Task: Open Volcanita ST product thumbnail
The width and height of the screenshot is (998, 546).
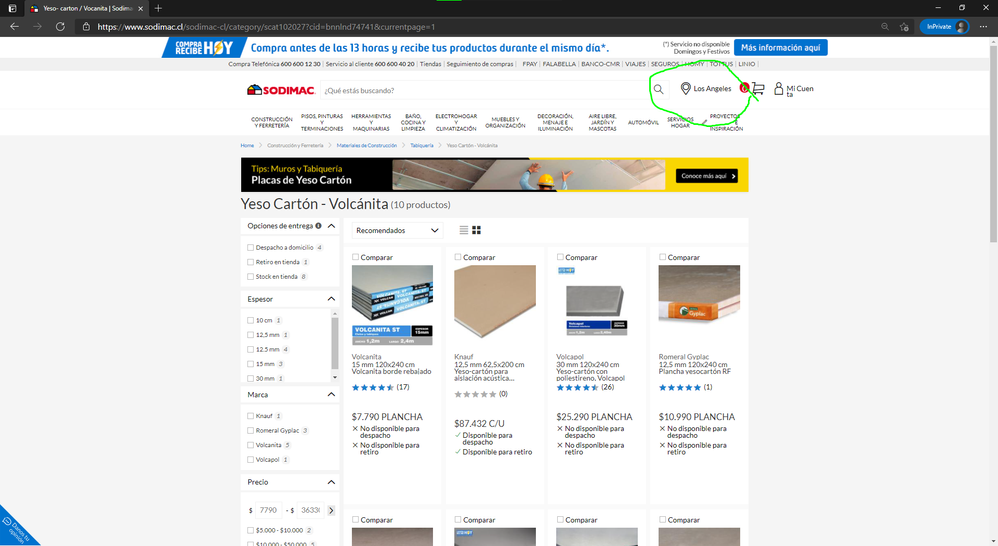Action: pos(392,305)
